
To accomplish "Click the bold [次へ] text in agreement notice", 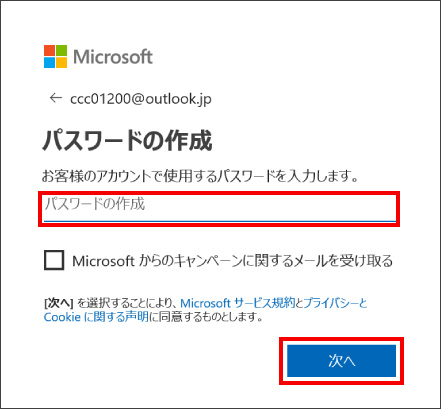I will tap(58, 303).
